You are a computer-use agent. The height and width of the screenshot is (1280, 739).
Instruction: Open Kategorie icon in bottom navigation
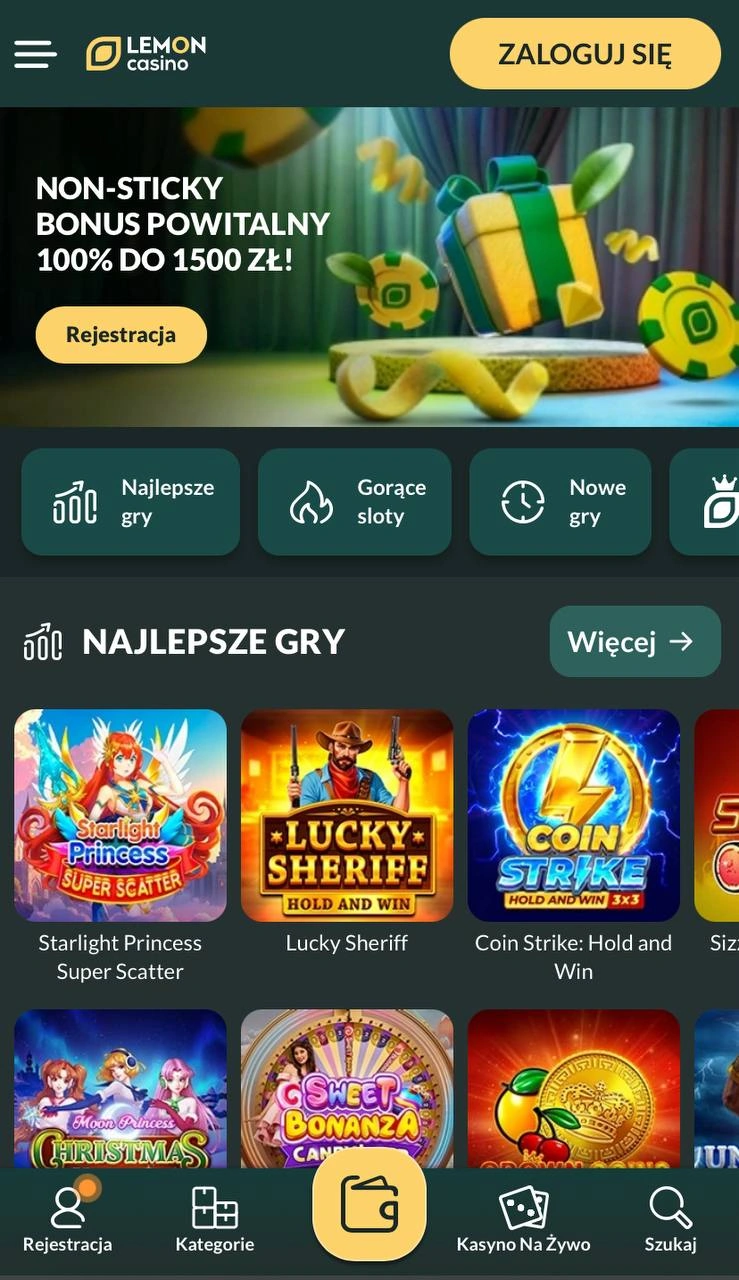click(x=215, y=1208)
